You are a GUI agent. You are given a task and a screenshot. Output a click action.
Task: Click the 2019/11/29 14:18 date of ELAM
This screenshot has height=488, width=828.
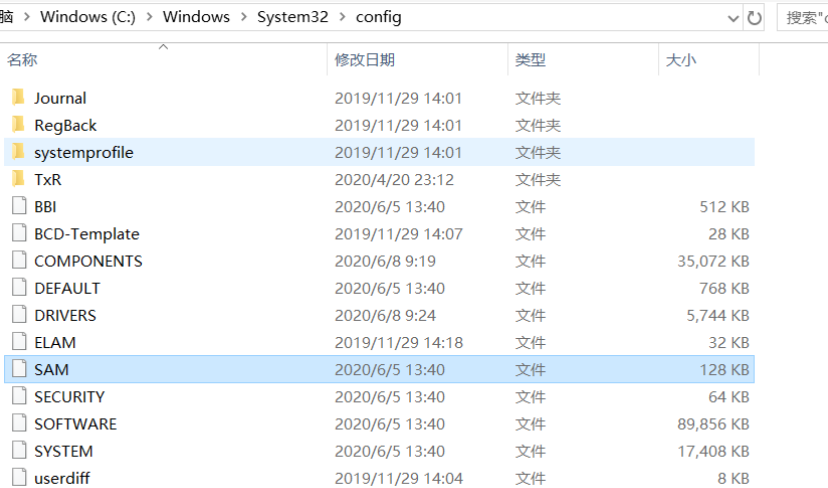coord(399,343)
